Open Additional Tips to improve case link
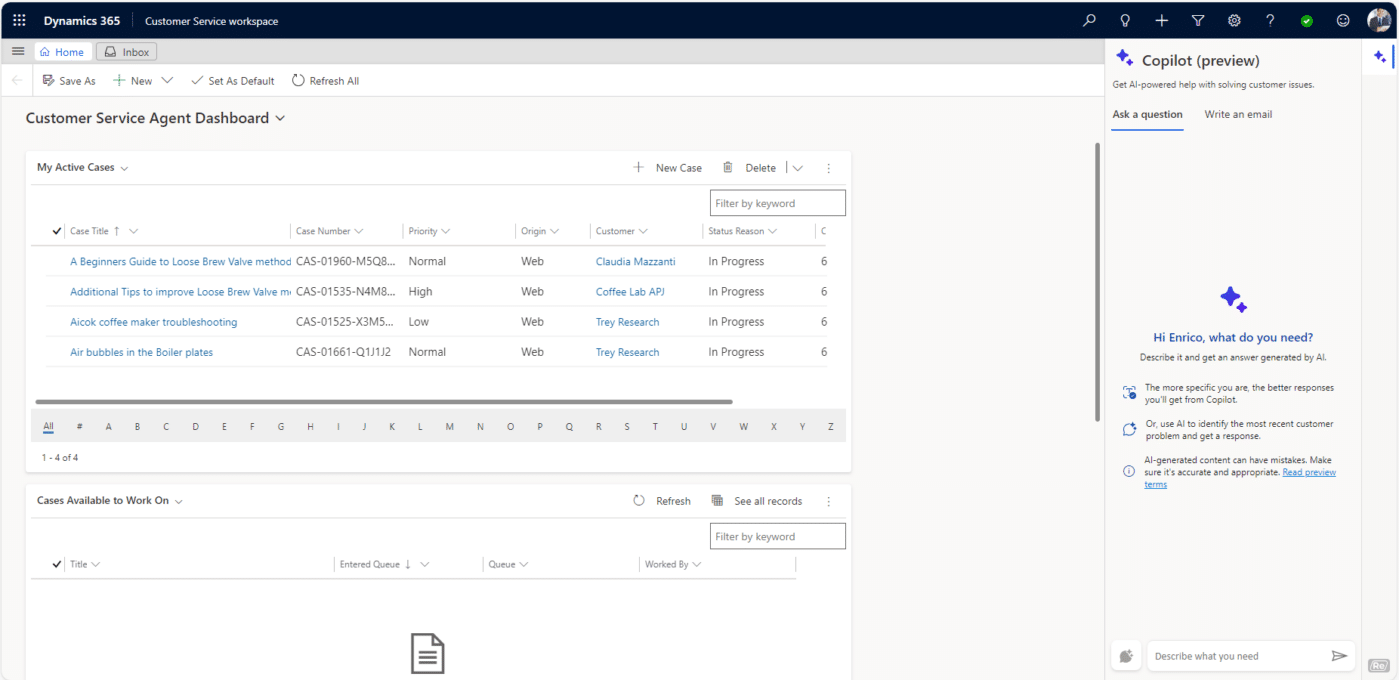Image resolution: width=1399 pixels, height=680 pixels. 180,292
